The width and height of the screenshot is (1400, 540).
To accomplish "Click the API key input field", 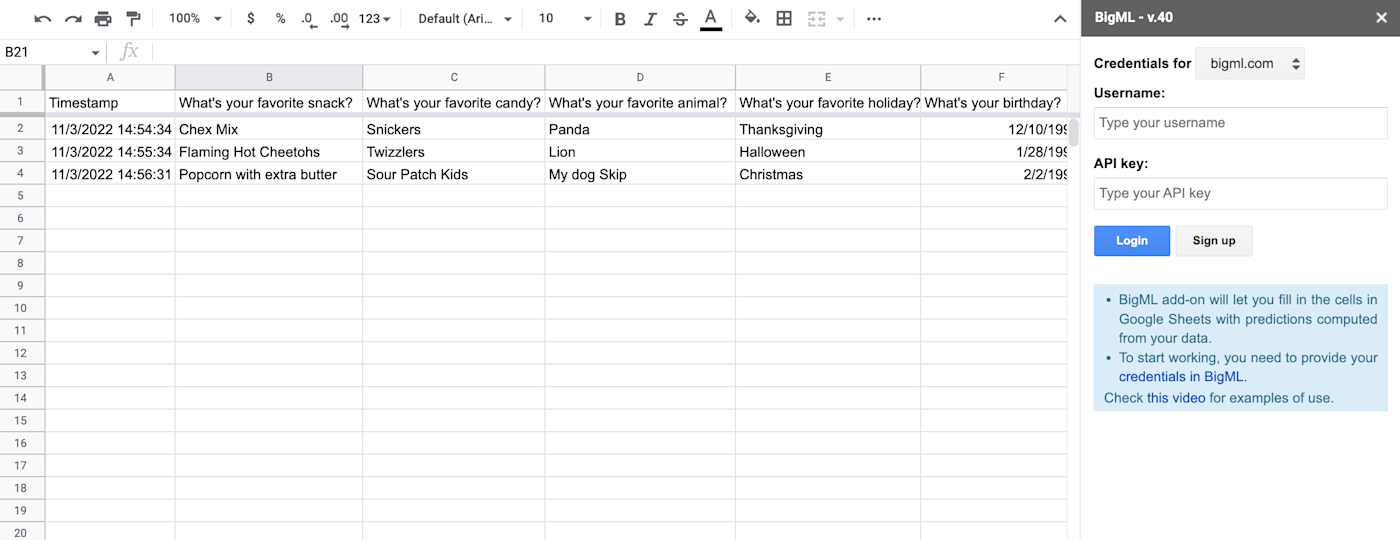I will click(1240, 193).
